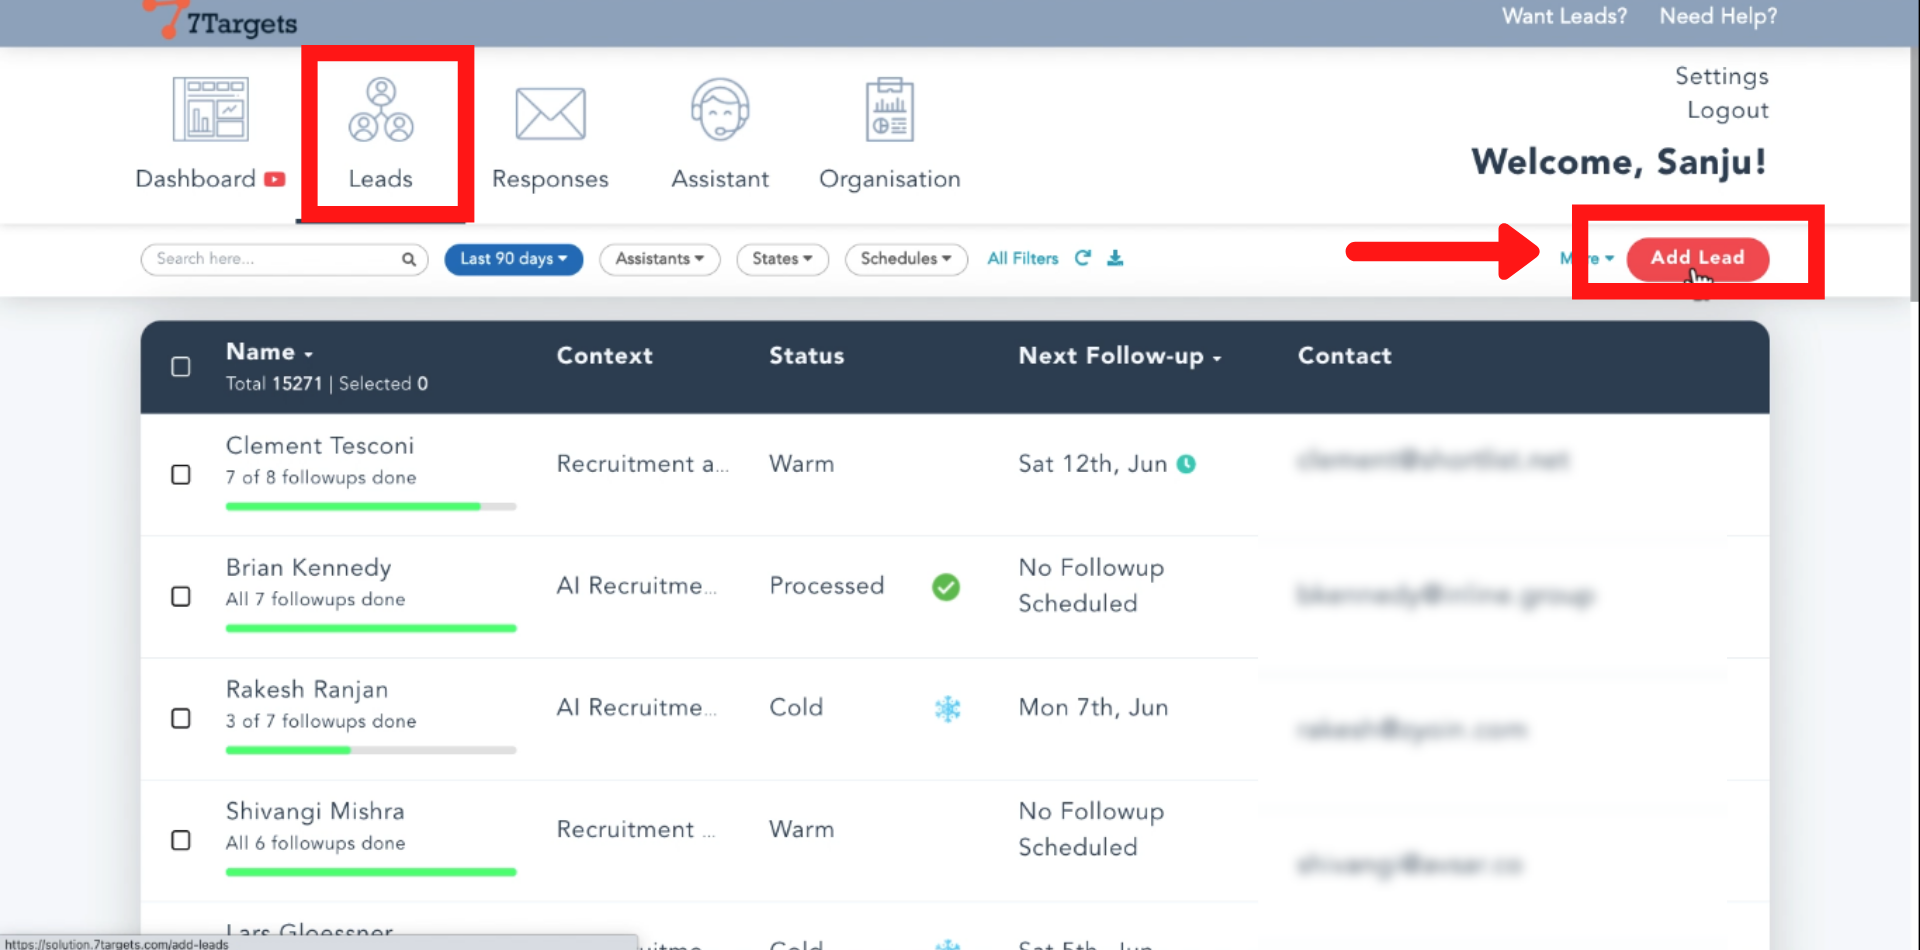Sort by Next Follow-up column header
Image resolution: width=1920 pixels, height=950 pixels.
pyautogui.click(x=1119, y=356)
